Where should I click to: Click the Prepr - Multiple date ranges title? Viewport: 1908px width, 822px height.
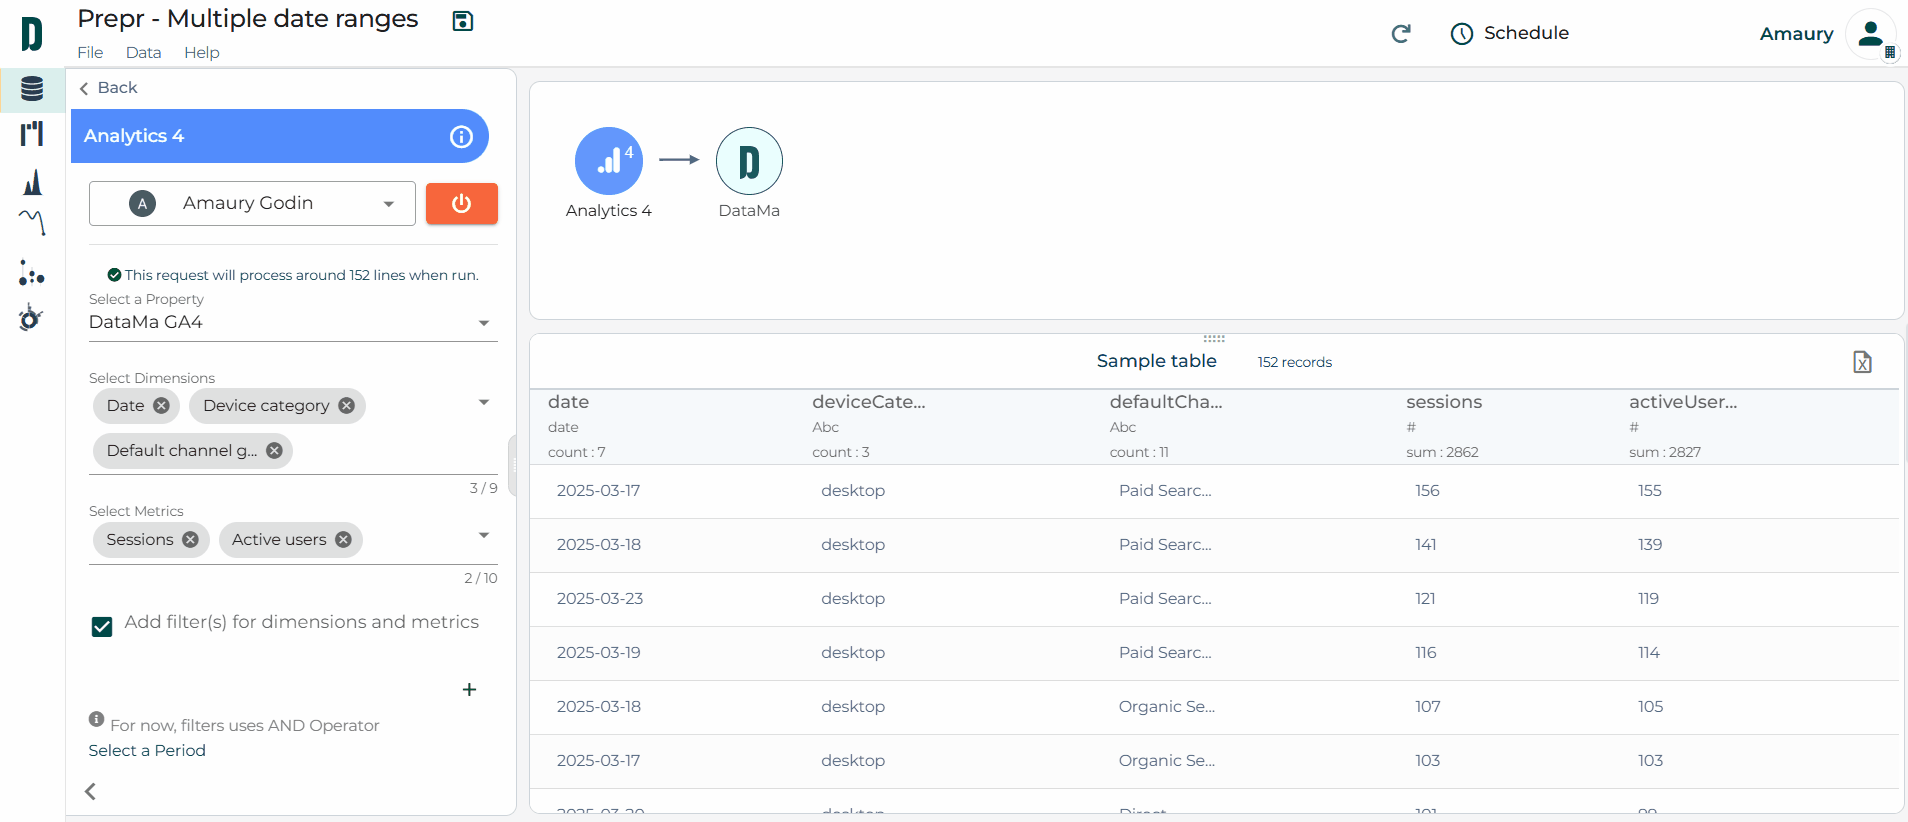[x=248, y=19]
